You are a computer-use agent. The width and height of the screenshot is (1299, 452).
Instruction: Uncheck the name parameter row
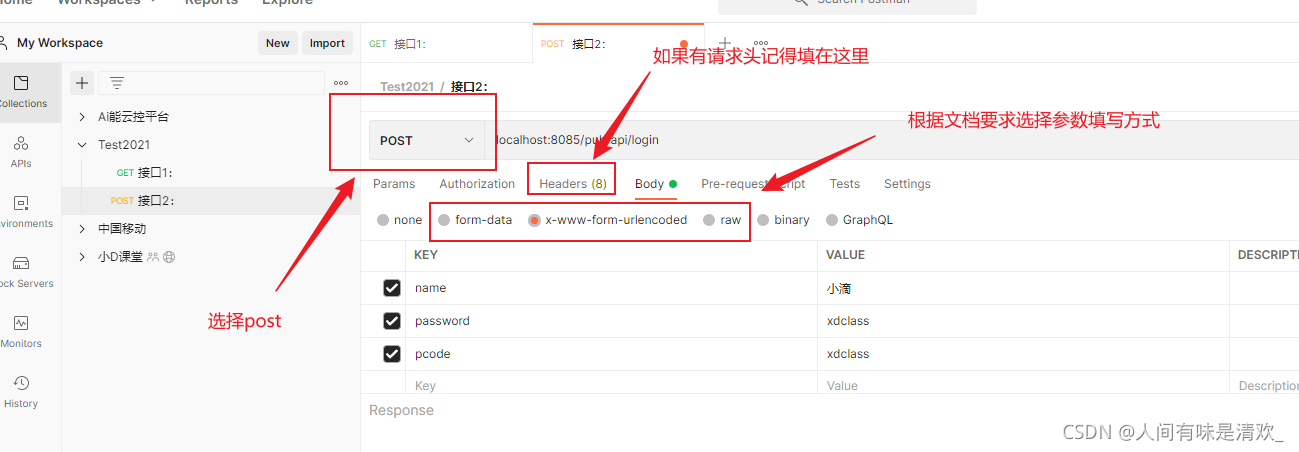pyautogui.click(x=392, y=288)
